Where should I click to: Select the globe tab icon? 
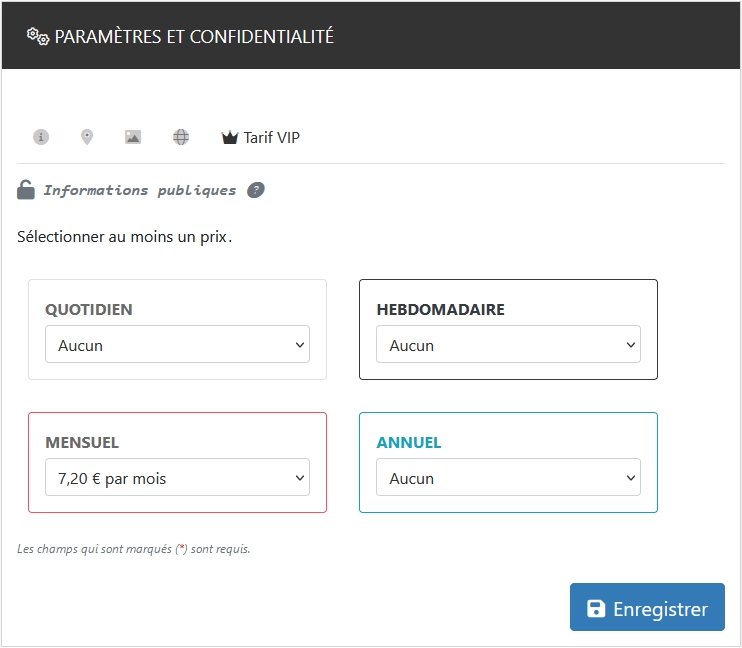(x=181, y=137)
